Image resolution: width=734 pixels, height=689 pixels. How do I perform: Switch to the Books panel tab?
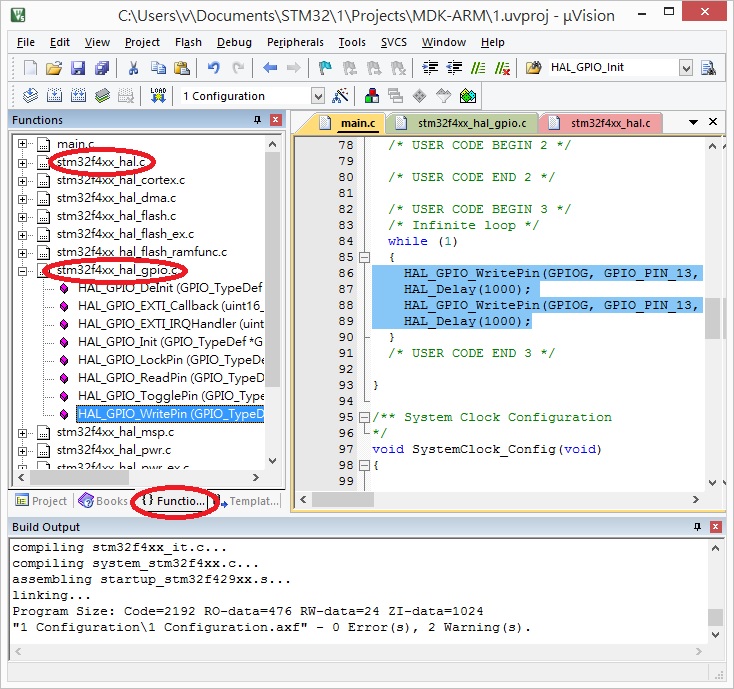coord(103,501)
